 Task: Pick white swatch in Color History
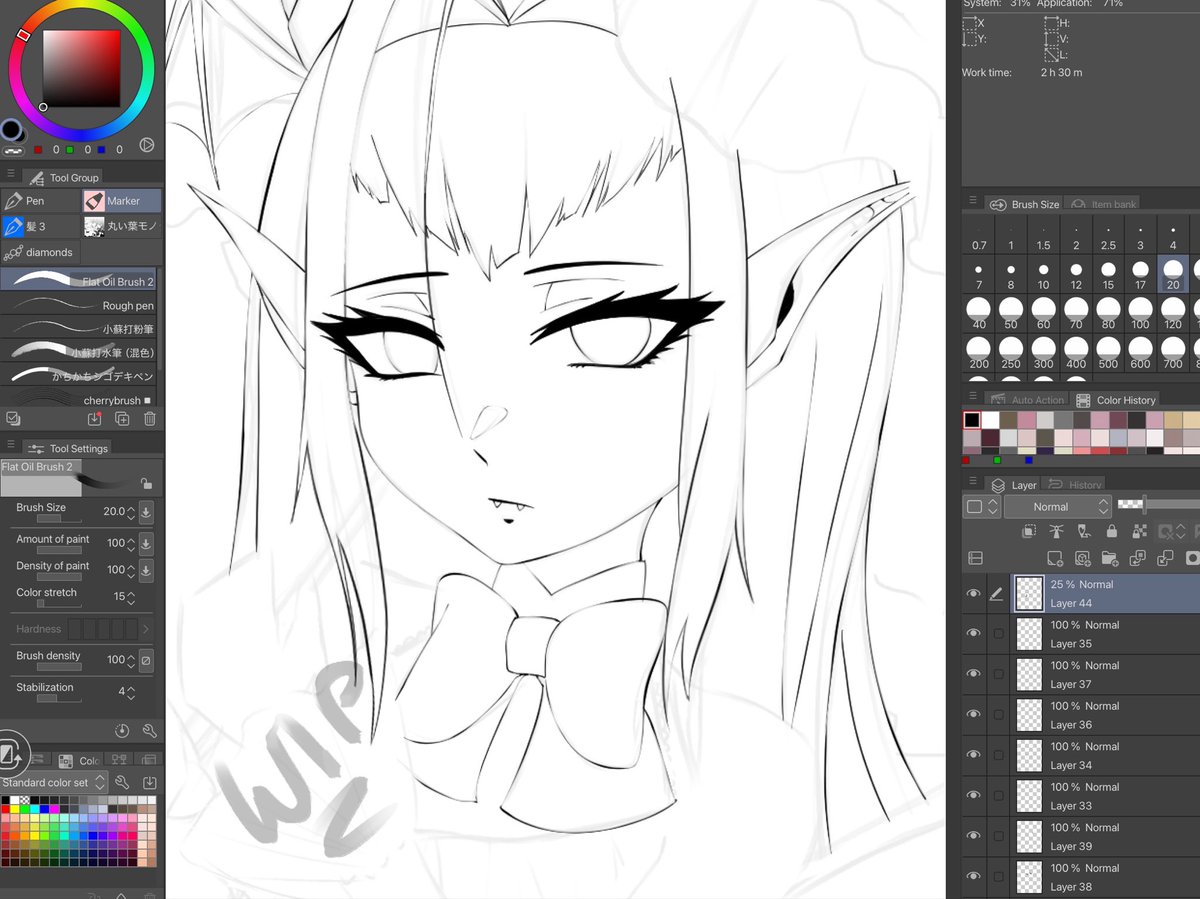pos(990,421)
